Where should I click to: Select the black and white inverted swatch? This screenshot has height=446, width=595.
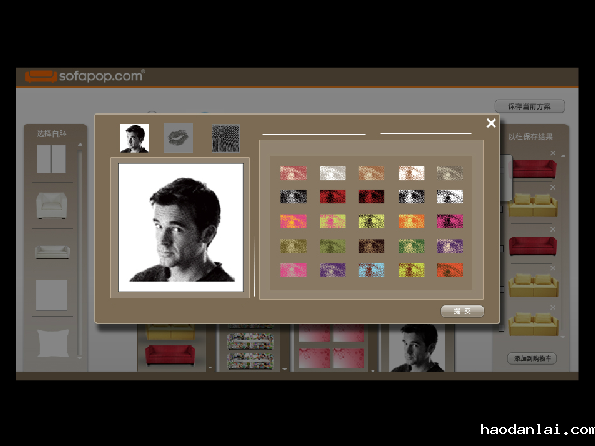(450, 197)
